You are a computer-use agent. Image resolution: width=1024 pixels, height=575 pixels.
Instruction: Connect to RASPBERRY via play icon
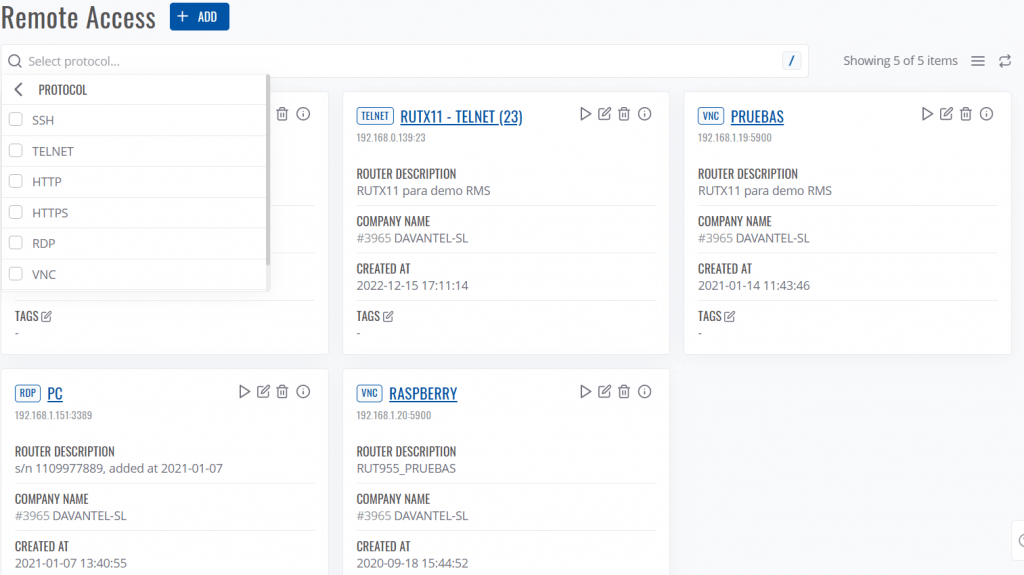coord(585,391)
